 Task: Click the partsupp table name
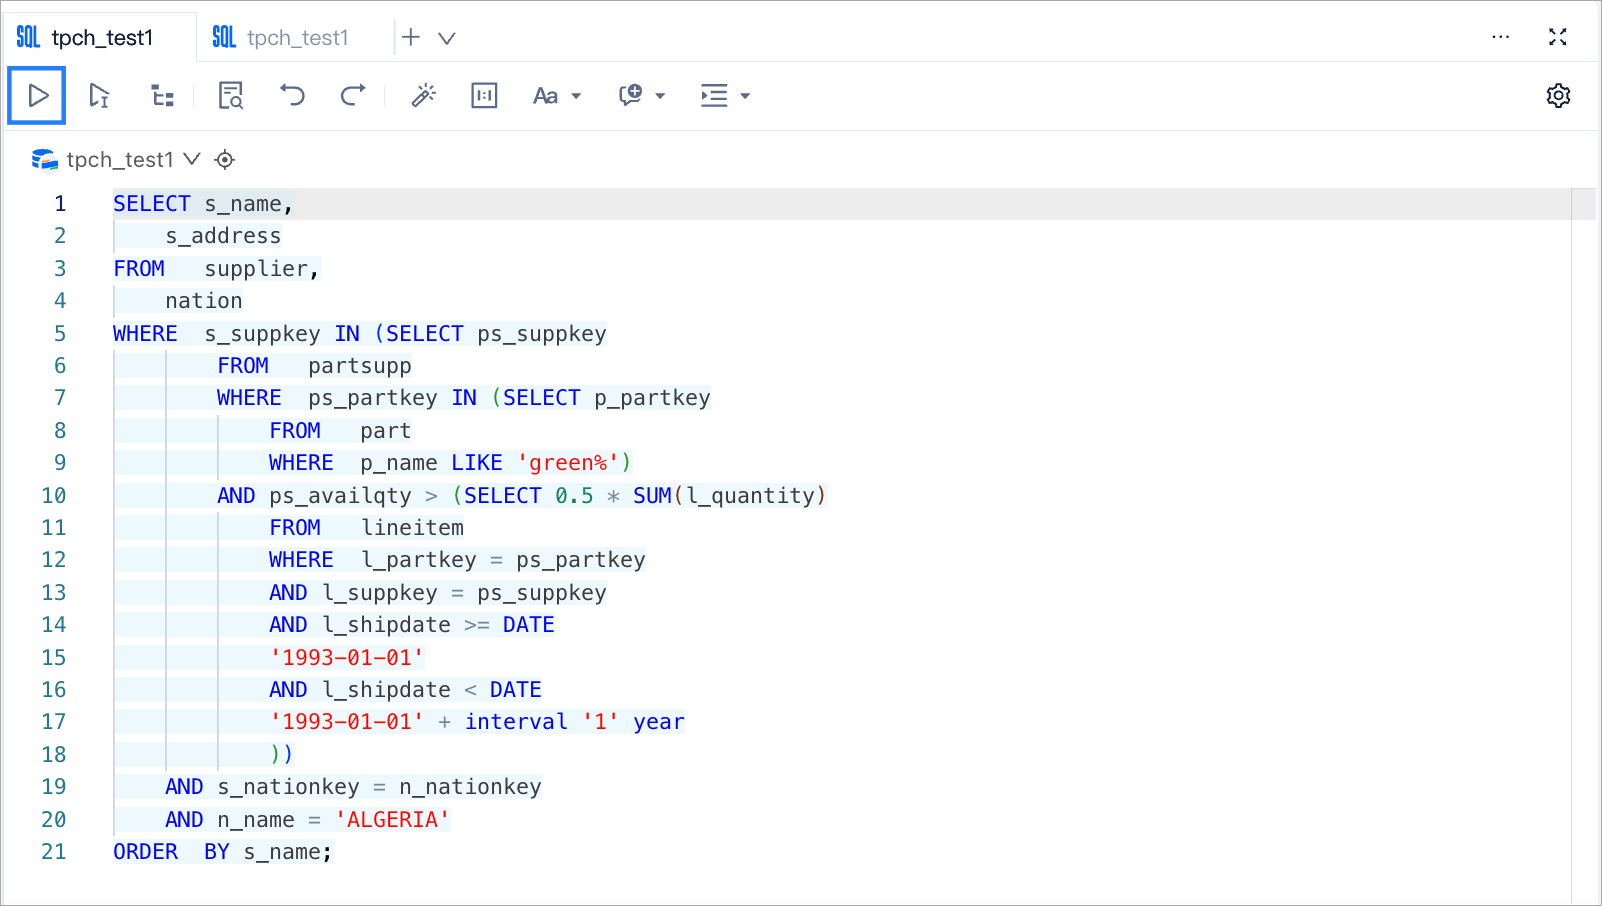pos(360,366)
